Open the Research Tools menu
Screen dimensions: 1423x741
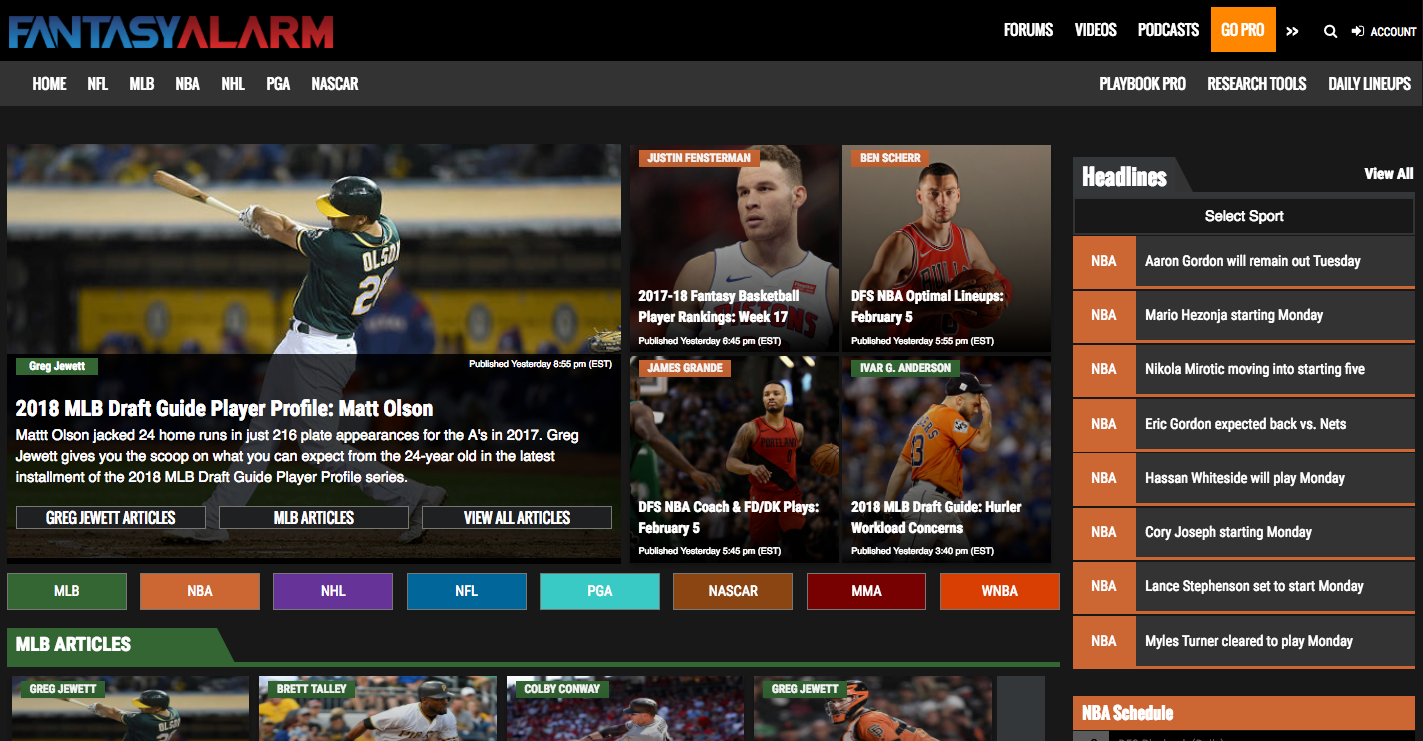[1256, 84]
